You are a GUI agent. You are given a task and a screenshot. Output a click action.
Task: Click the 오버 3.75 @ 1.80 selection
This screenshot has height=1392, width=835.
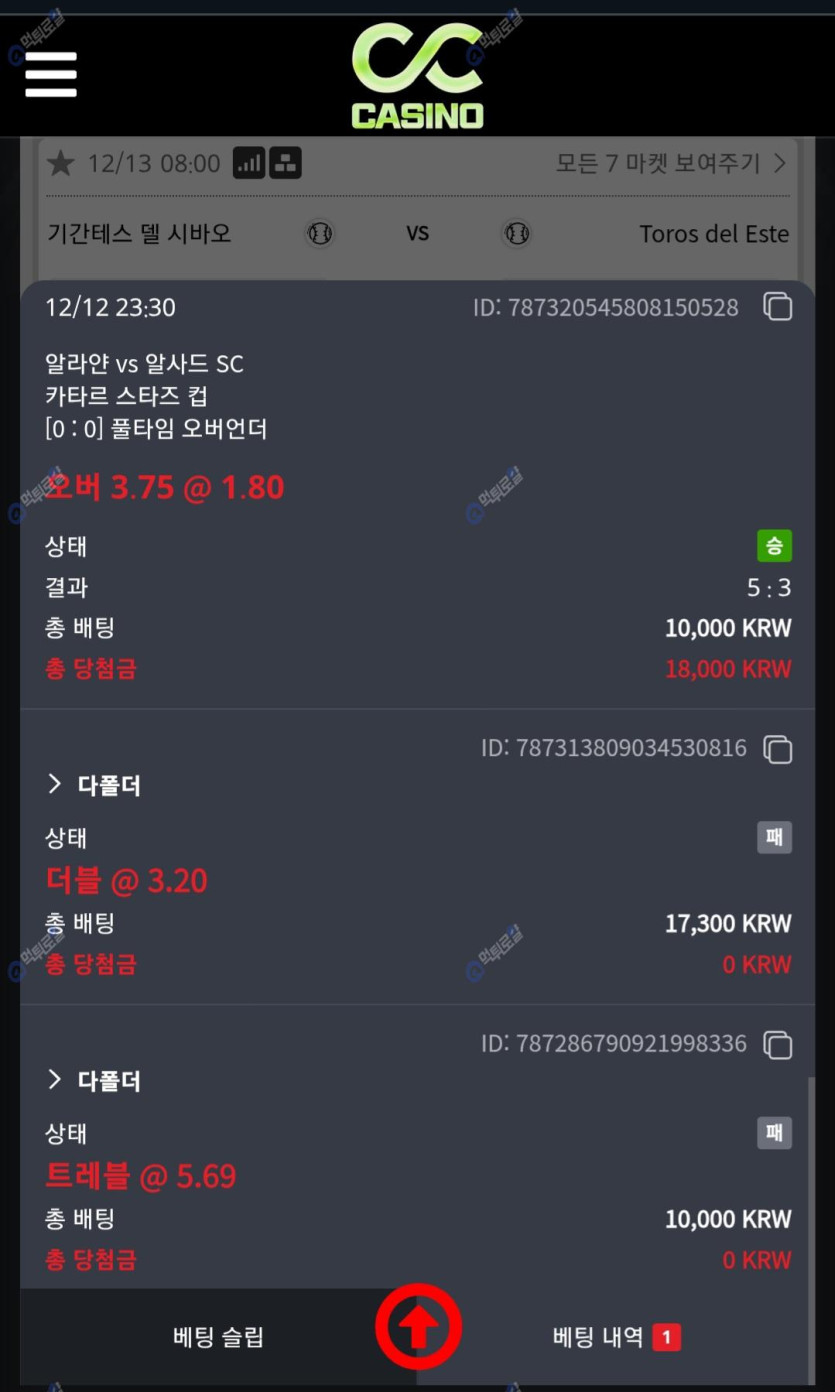165,487
